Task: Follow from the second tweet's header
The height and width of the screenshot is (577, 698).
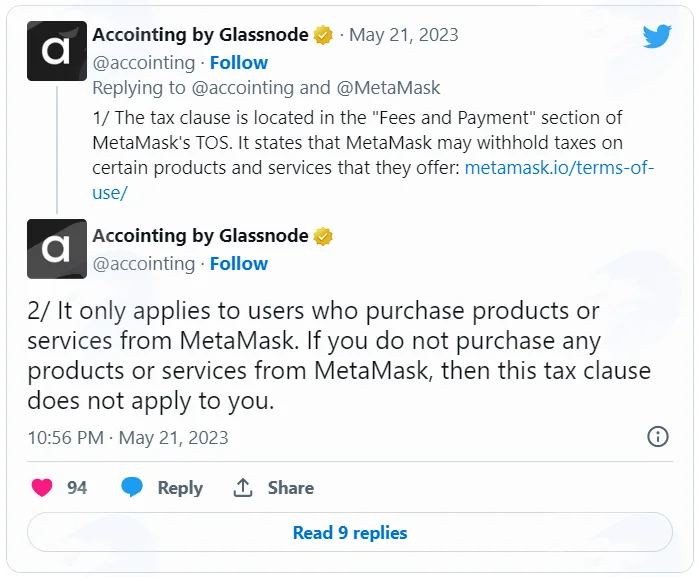Action: pos(239,264)
